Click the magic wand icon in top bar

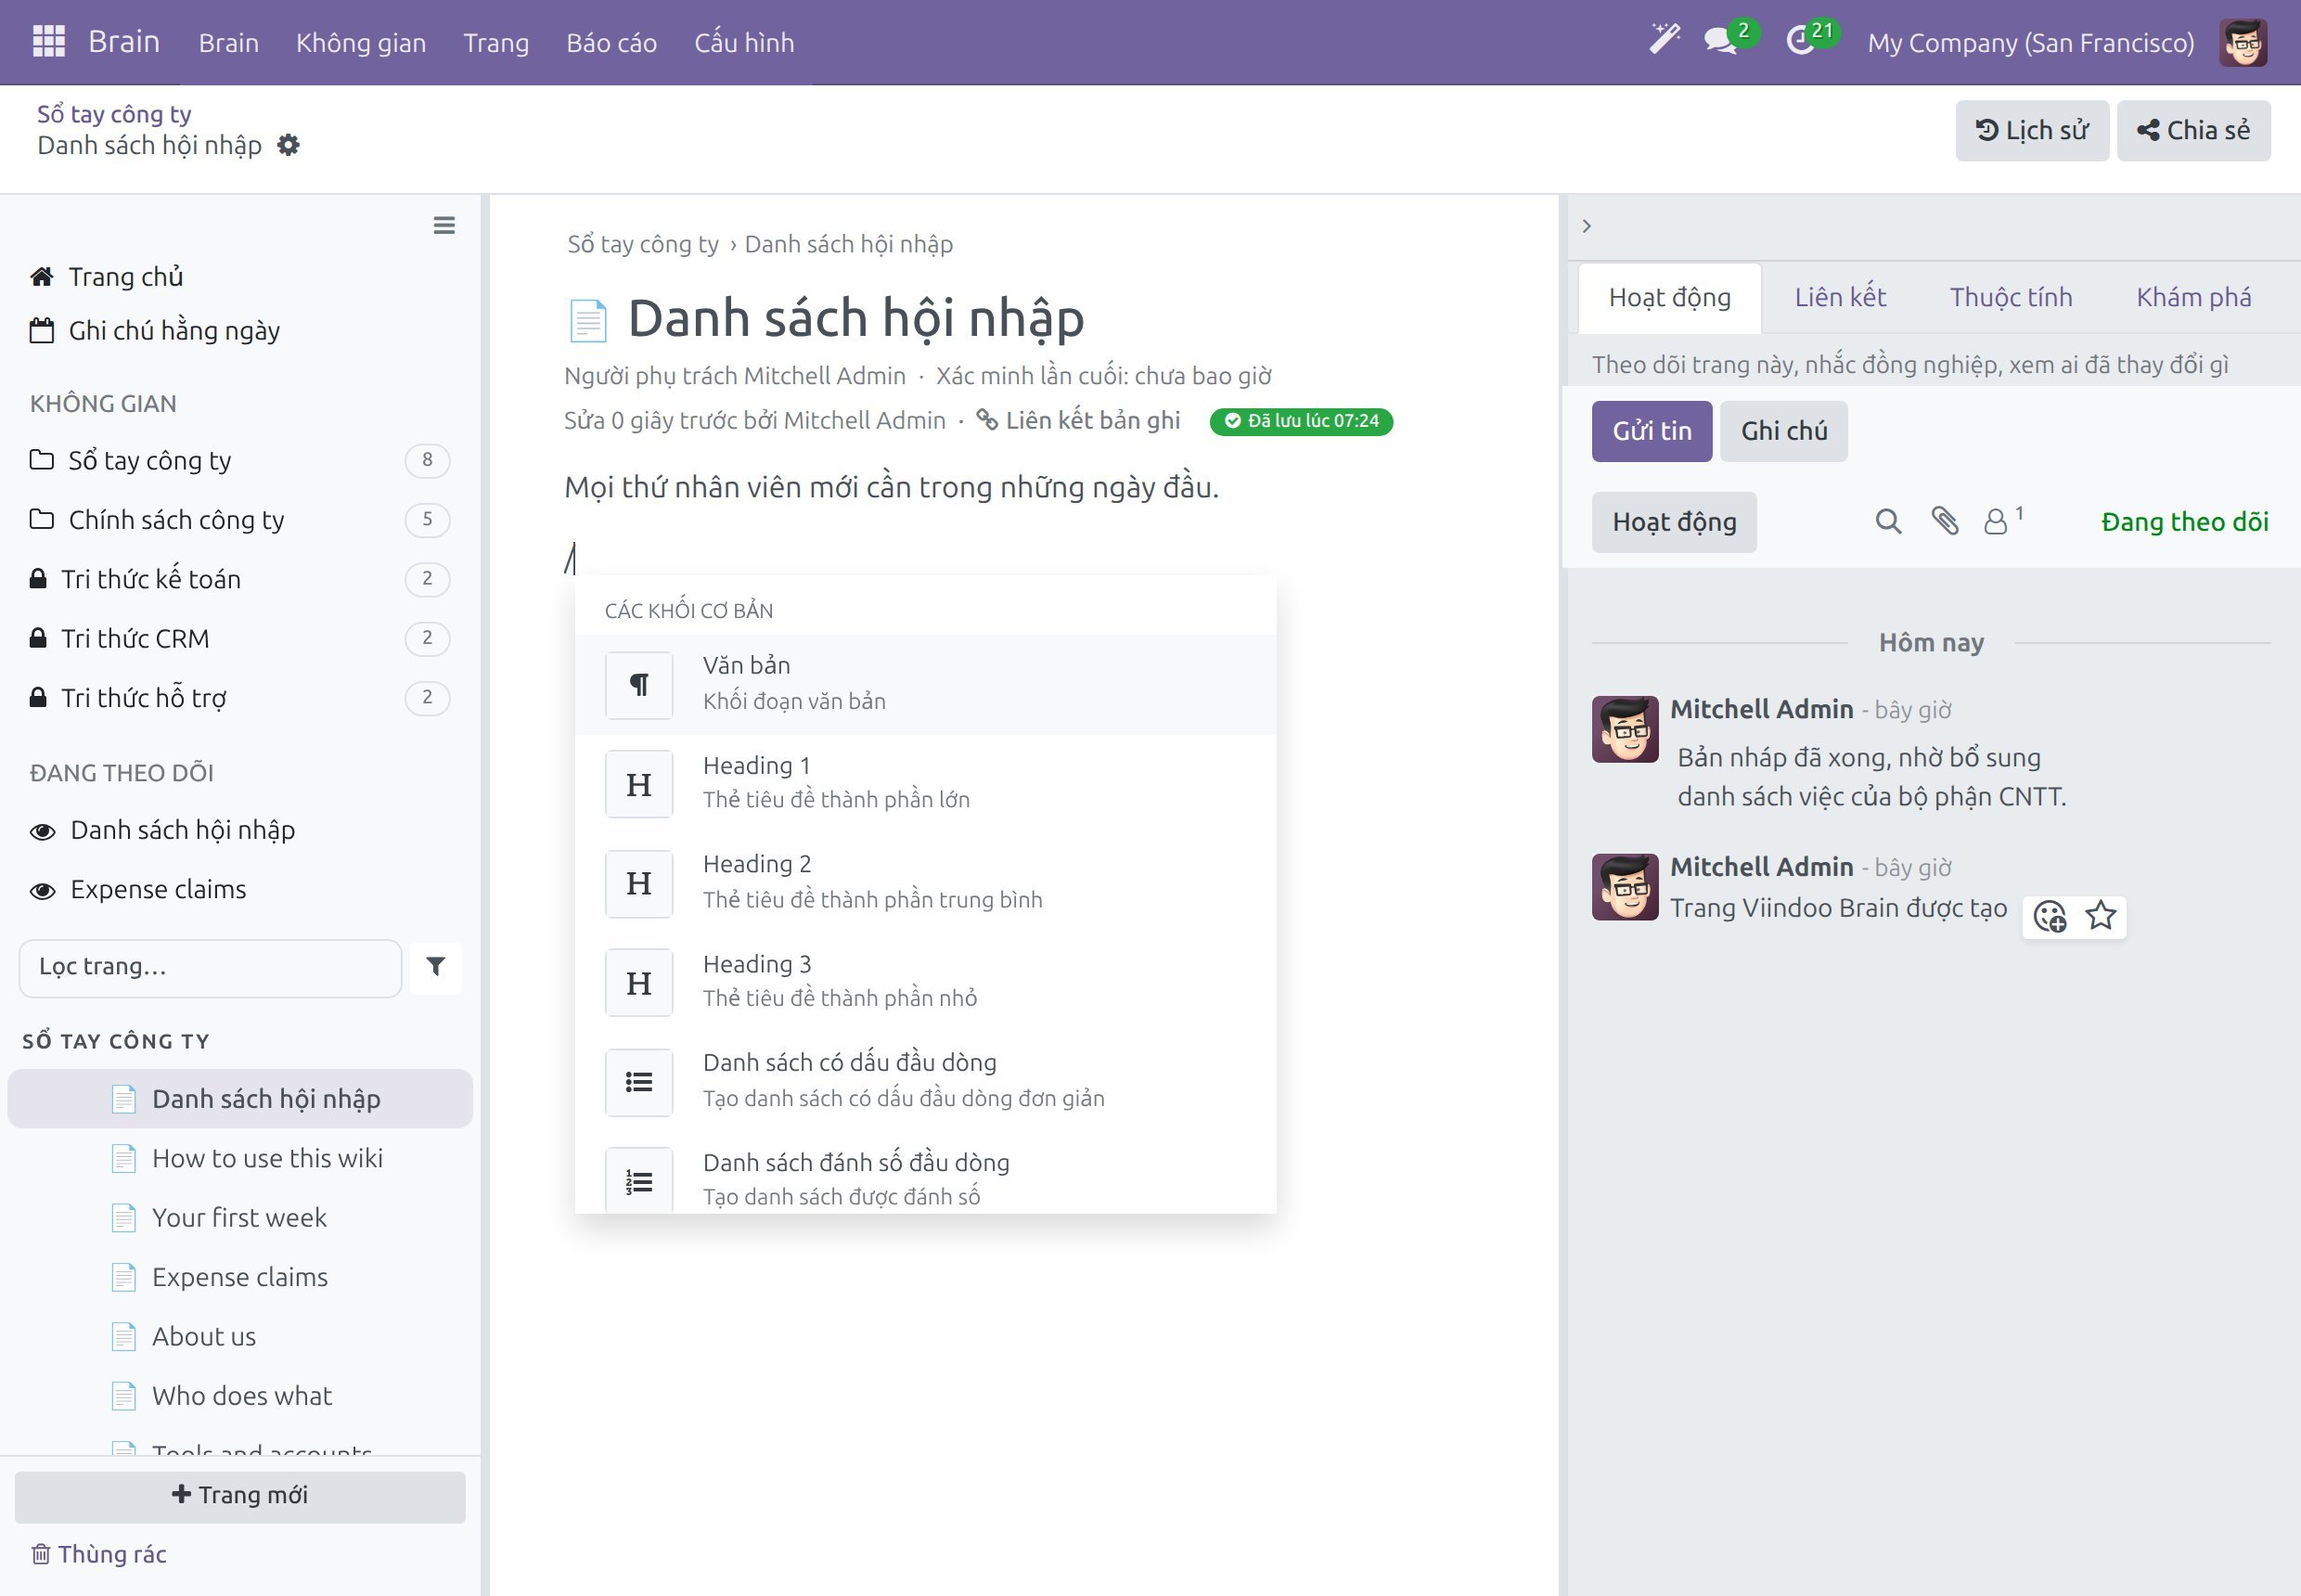[x=1664, y=40]
